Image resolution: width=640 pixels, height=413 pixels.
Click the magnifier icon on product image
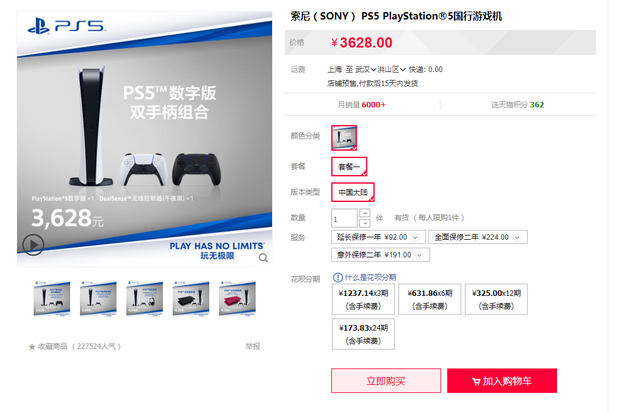tap(263, 258)
